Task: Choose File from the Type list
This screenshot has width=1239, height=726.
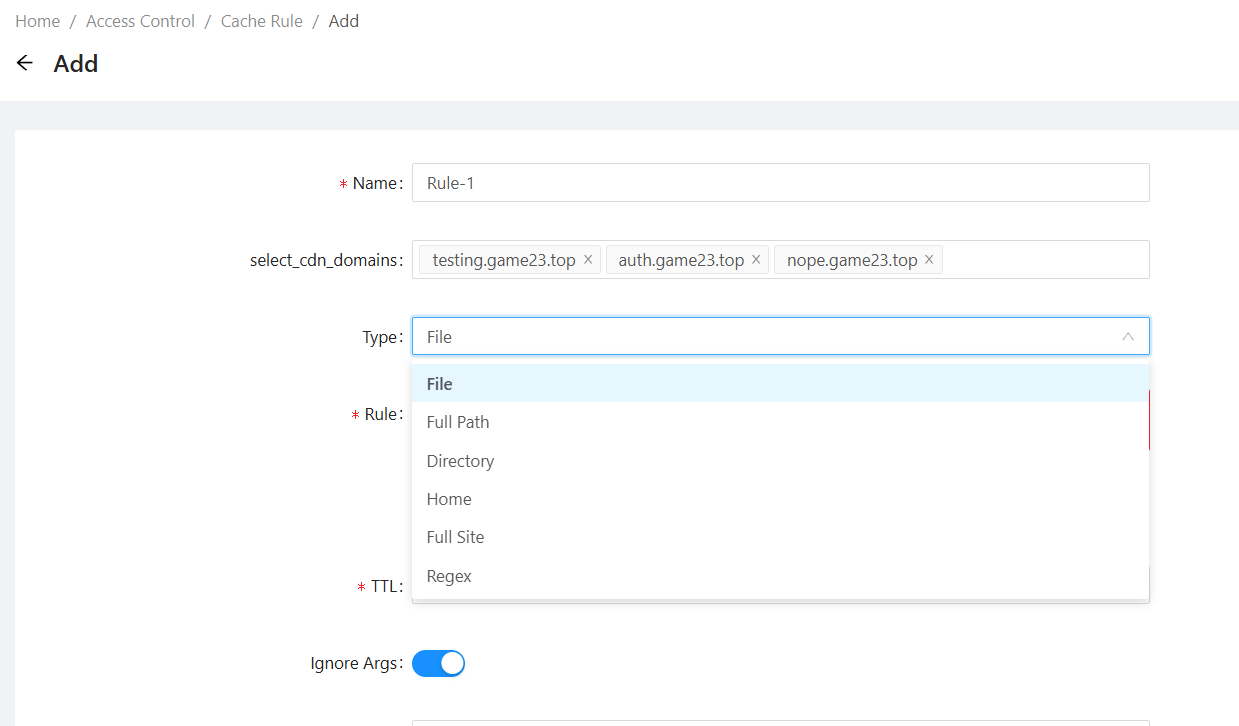Action: pyautogui.click(x=440, y=384)
